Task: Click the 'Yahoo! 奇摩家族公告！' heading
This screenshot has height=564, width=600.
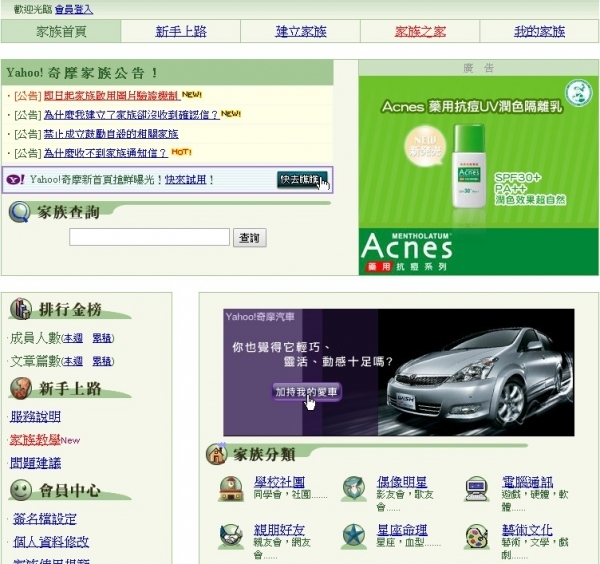Action: coord(82,73)
